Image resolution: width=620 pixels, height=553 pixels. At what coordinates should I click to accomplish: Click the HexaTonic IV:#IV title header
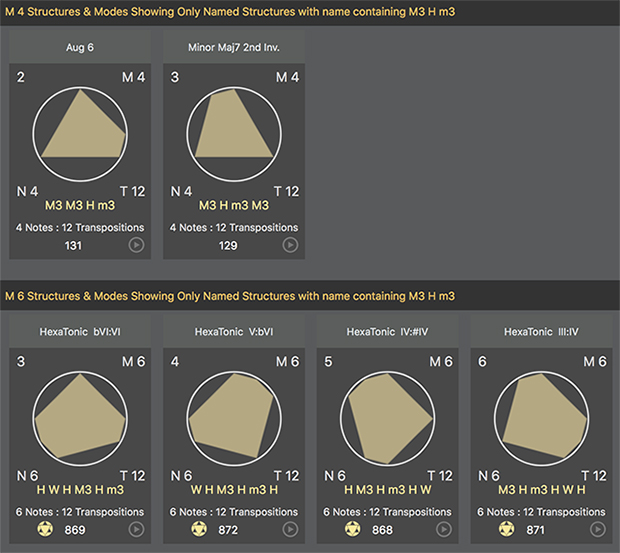pos(387,331)
